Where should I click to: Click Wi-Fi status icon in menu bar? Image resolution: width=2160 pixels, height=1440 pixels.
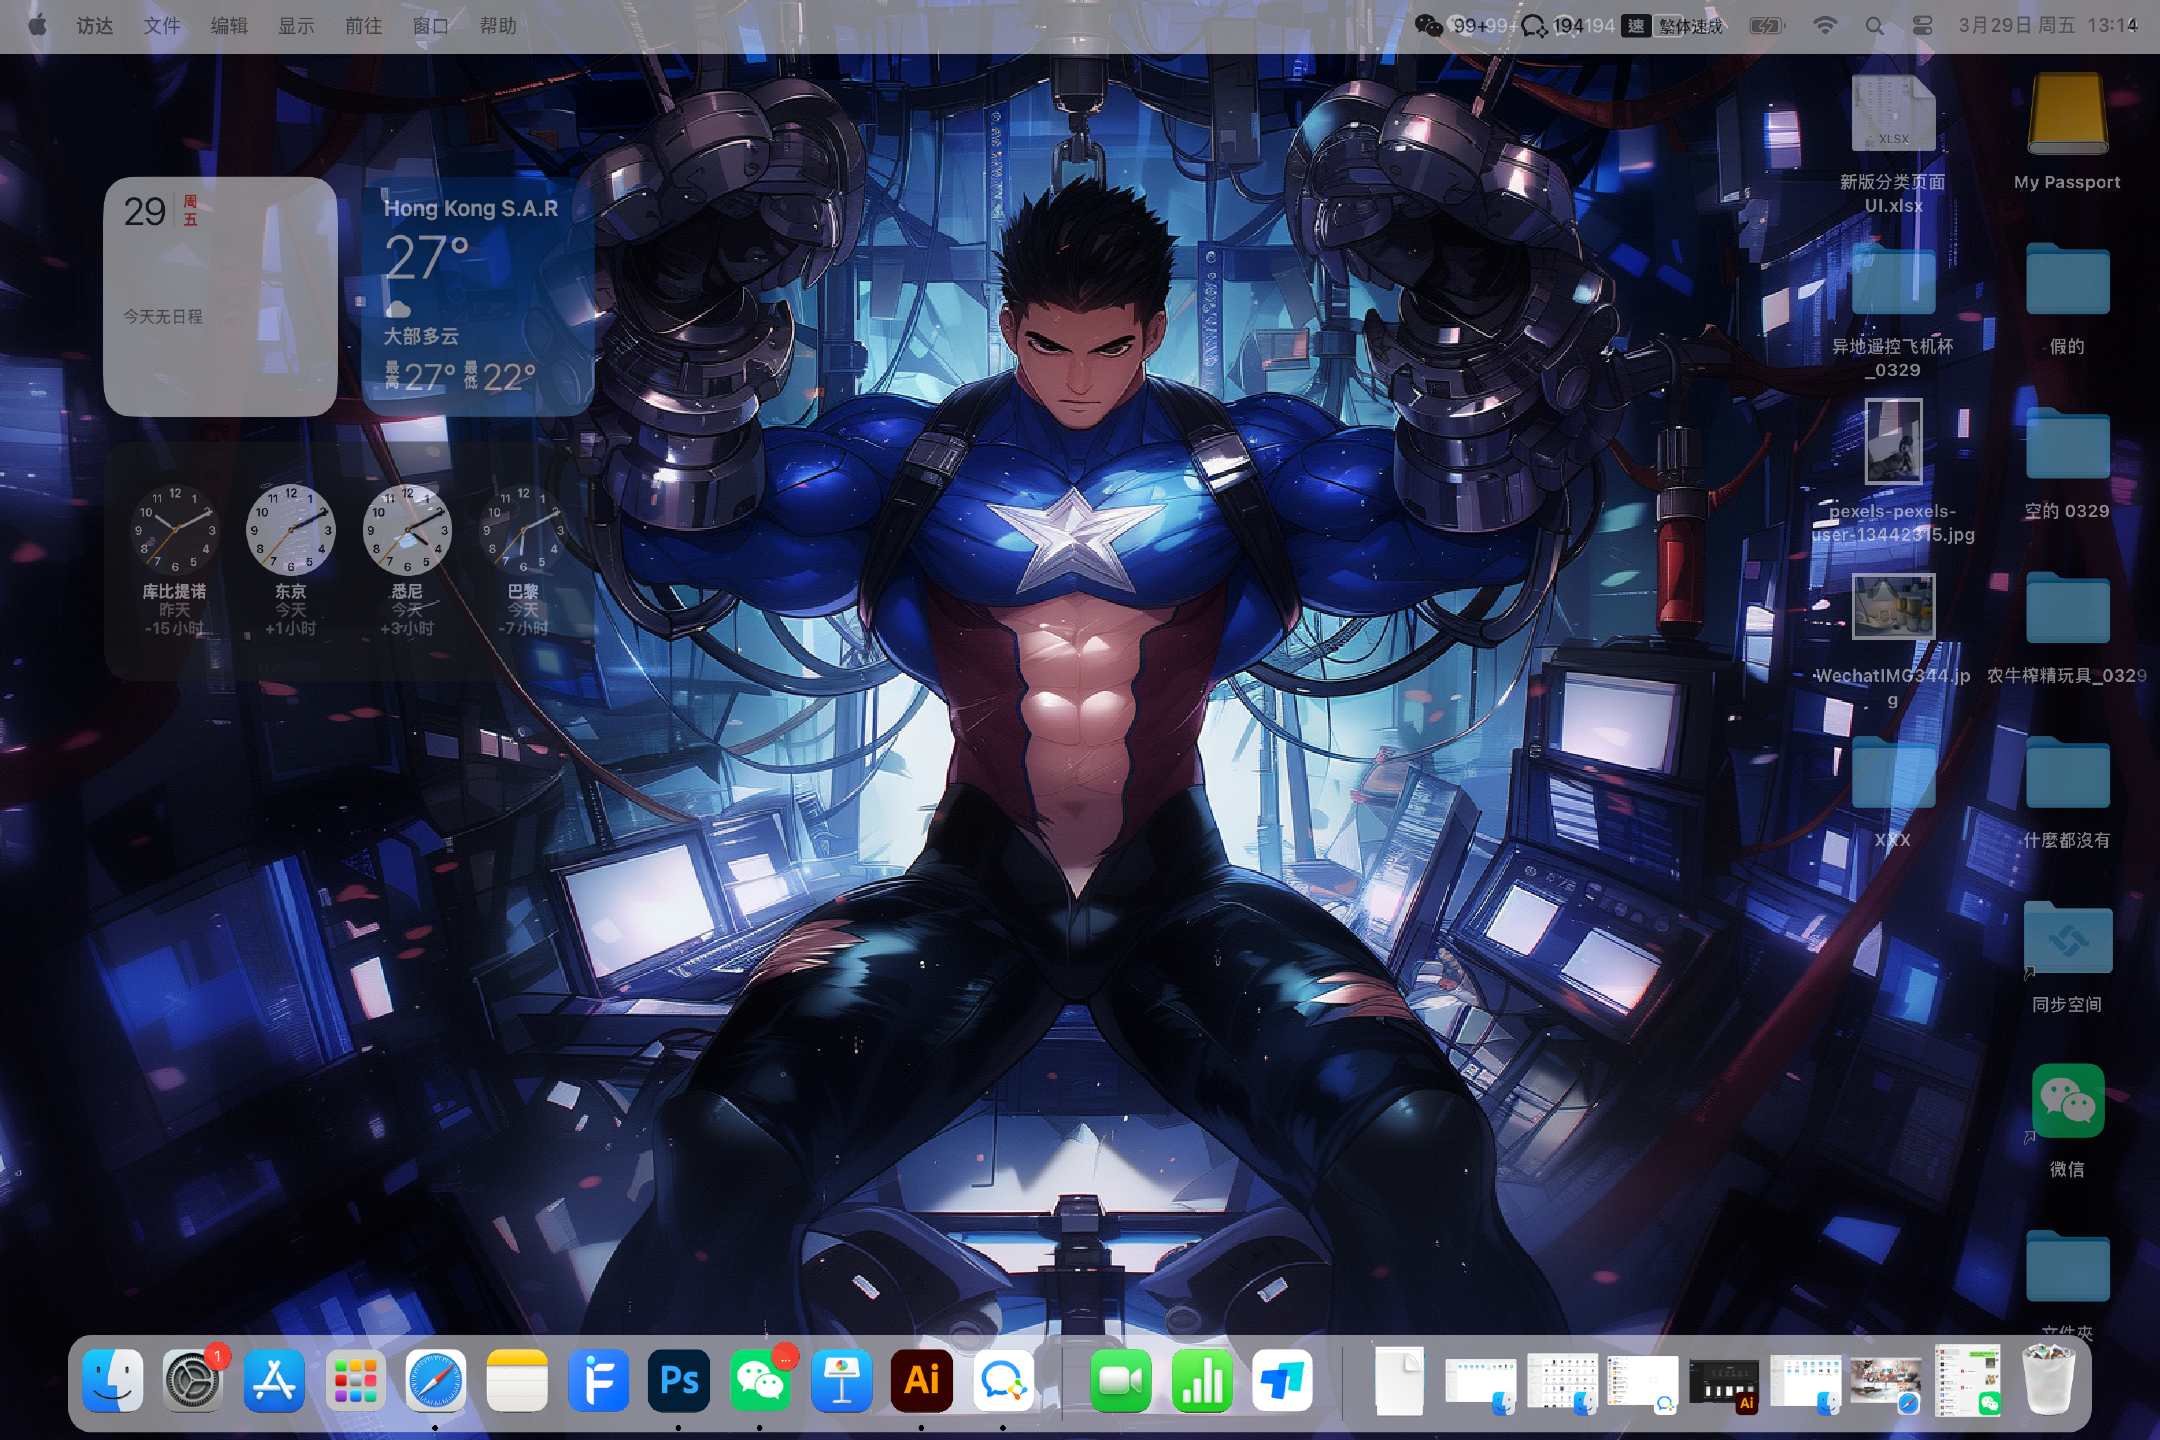click(x=1825, y=26)
